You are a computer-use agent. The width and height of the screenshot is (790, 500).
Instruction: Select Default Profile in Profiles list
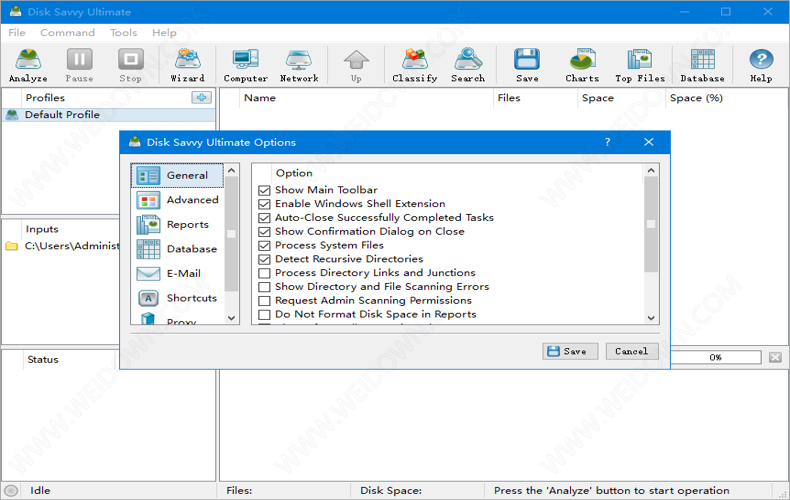click(x=109, y=115)
